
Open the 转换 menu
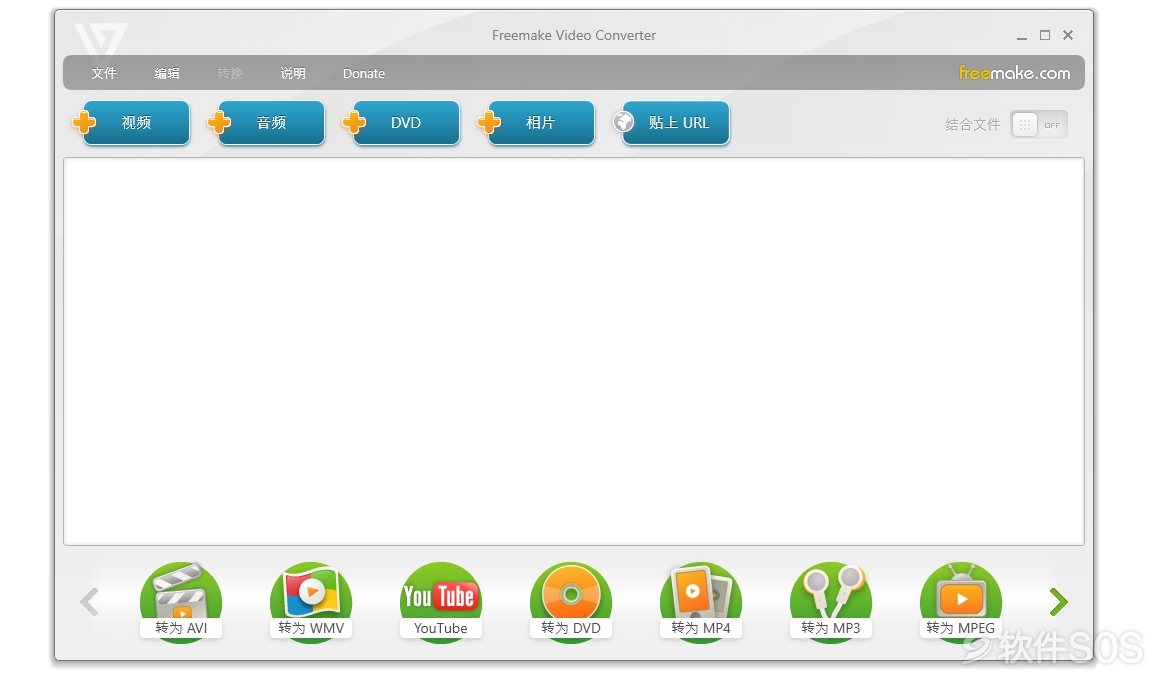click(230, 73)
